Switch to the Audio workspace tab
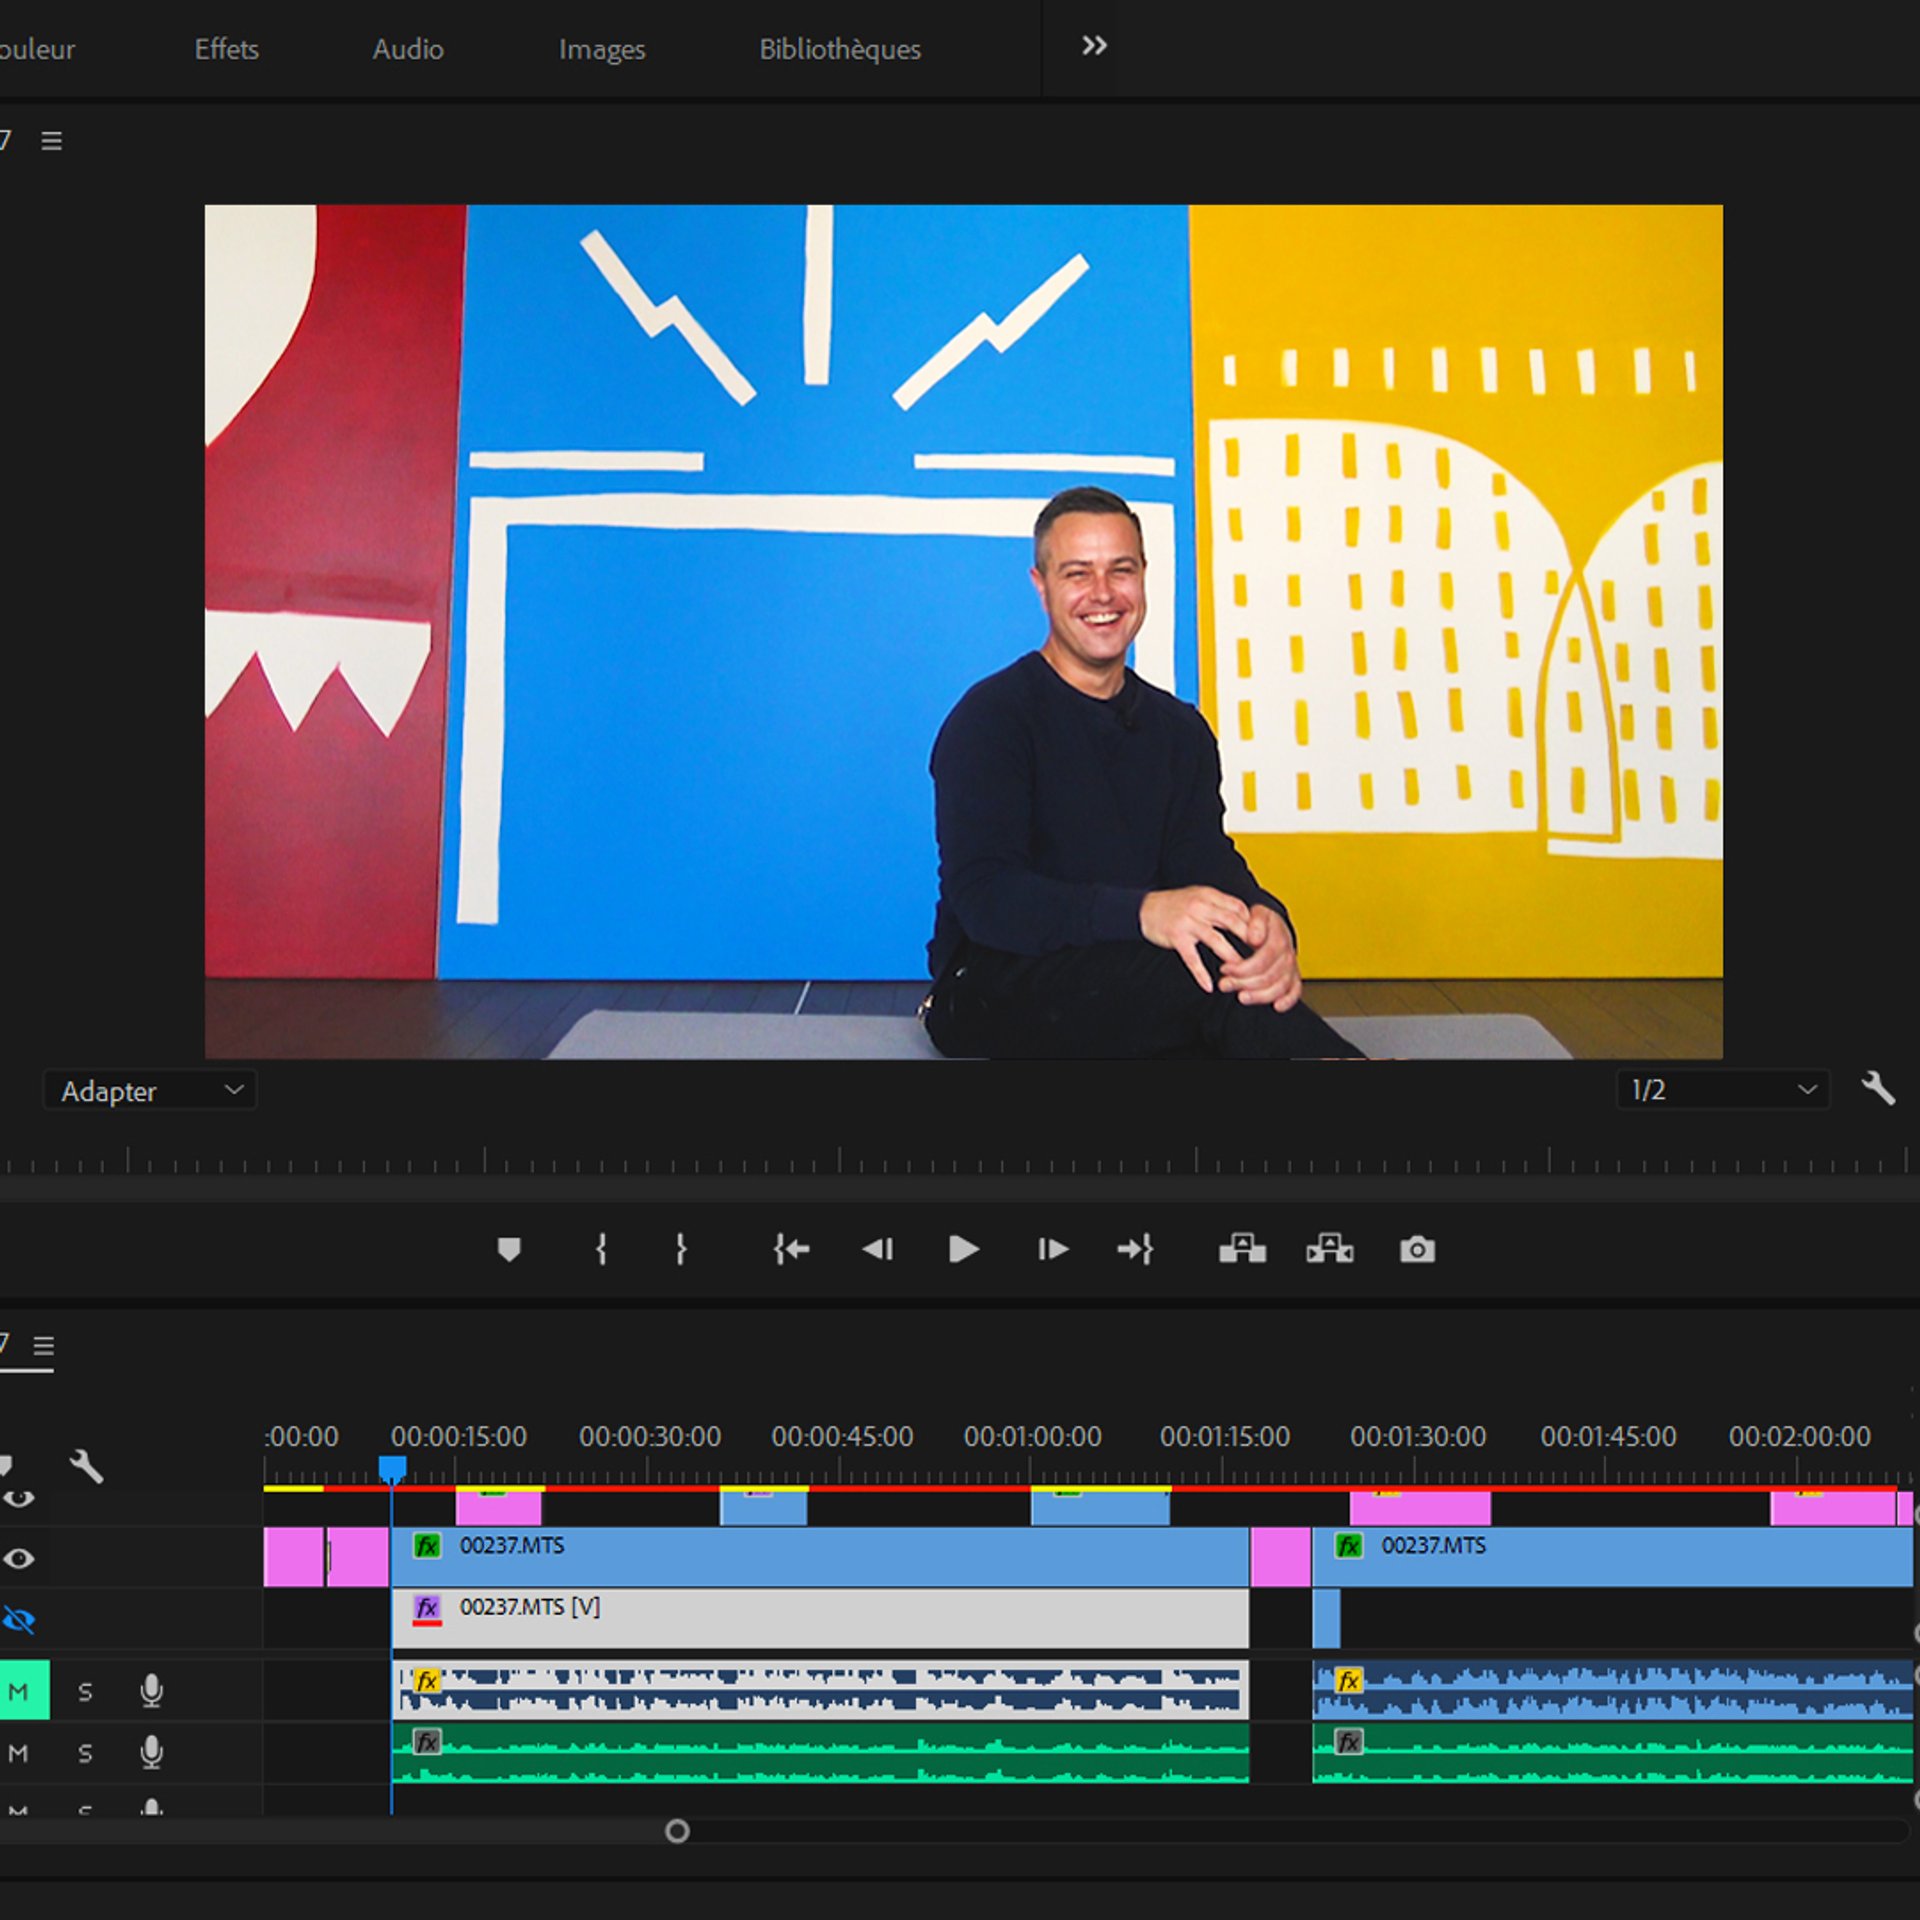The width and height of the screenshot is (1920, 1920). (408, 49)
